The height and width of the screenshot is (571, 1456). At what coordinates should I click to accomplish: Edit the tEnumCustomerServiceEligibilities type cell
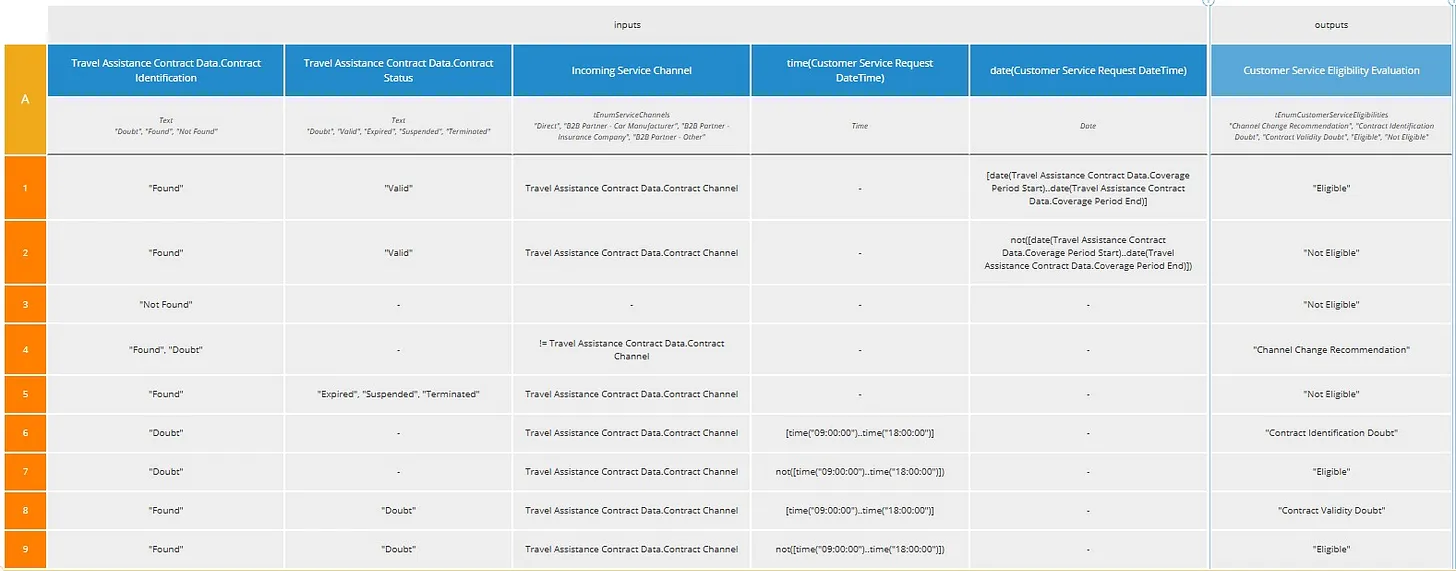1331,126
